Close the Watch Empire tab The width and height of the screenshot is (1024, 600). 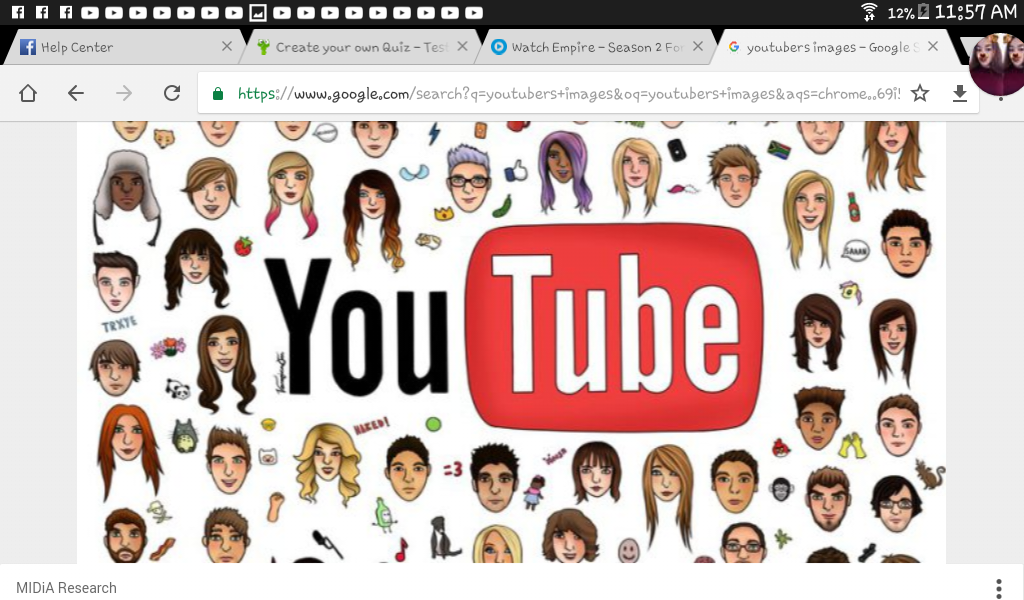(x=698, y=46)
